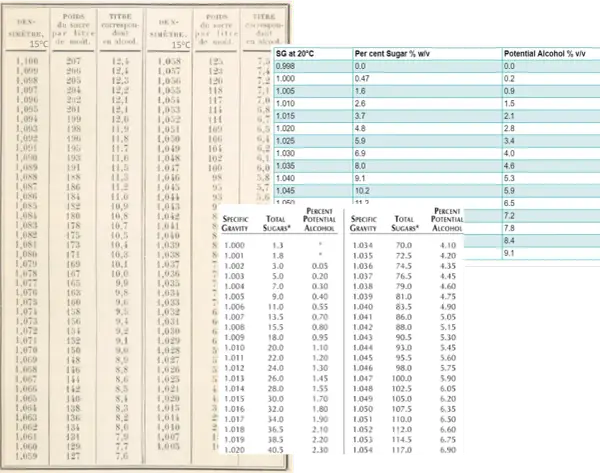600x473 pixels.
Task: Select the '1.030' cell in SG at 20°C
Action: pyautogui.click(x=285, y=153)
